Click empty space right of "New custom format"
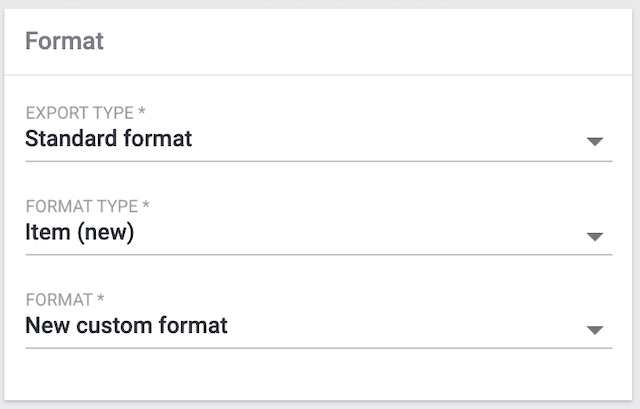Viewport: 640px width, 409px height. 400,326
